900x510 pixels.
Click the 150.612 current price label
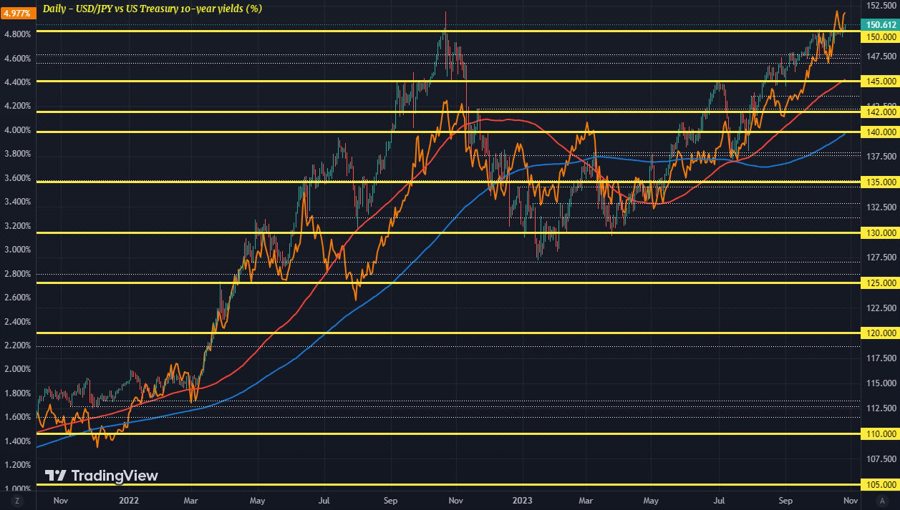click(880, 25)
